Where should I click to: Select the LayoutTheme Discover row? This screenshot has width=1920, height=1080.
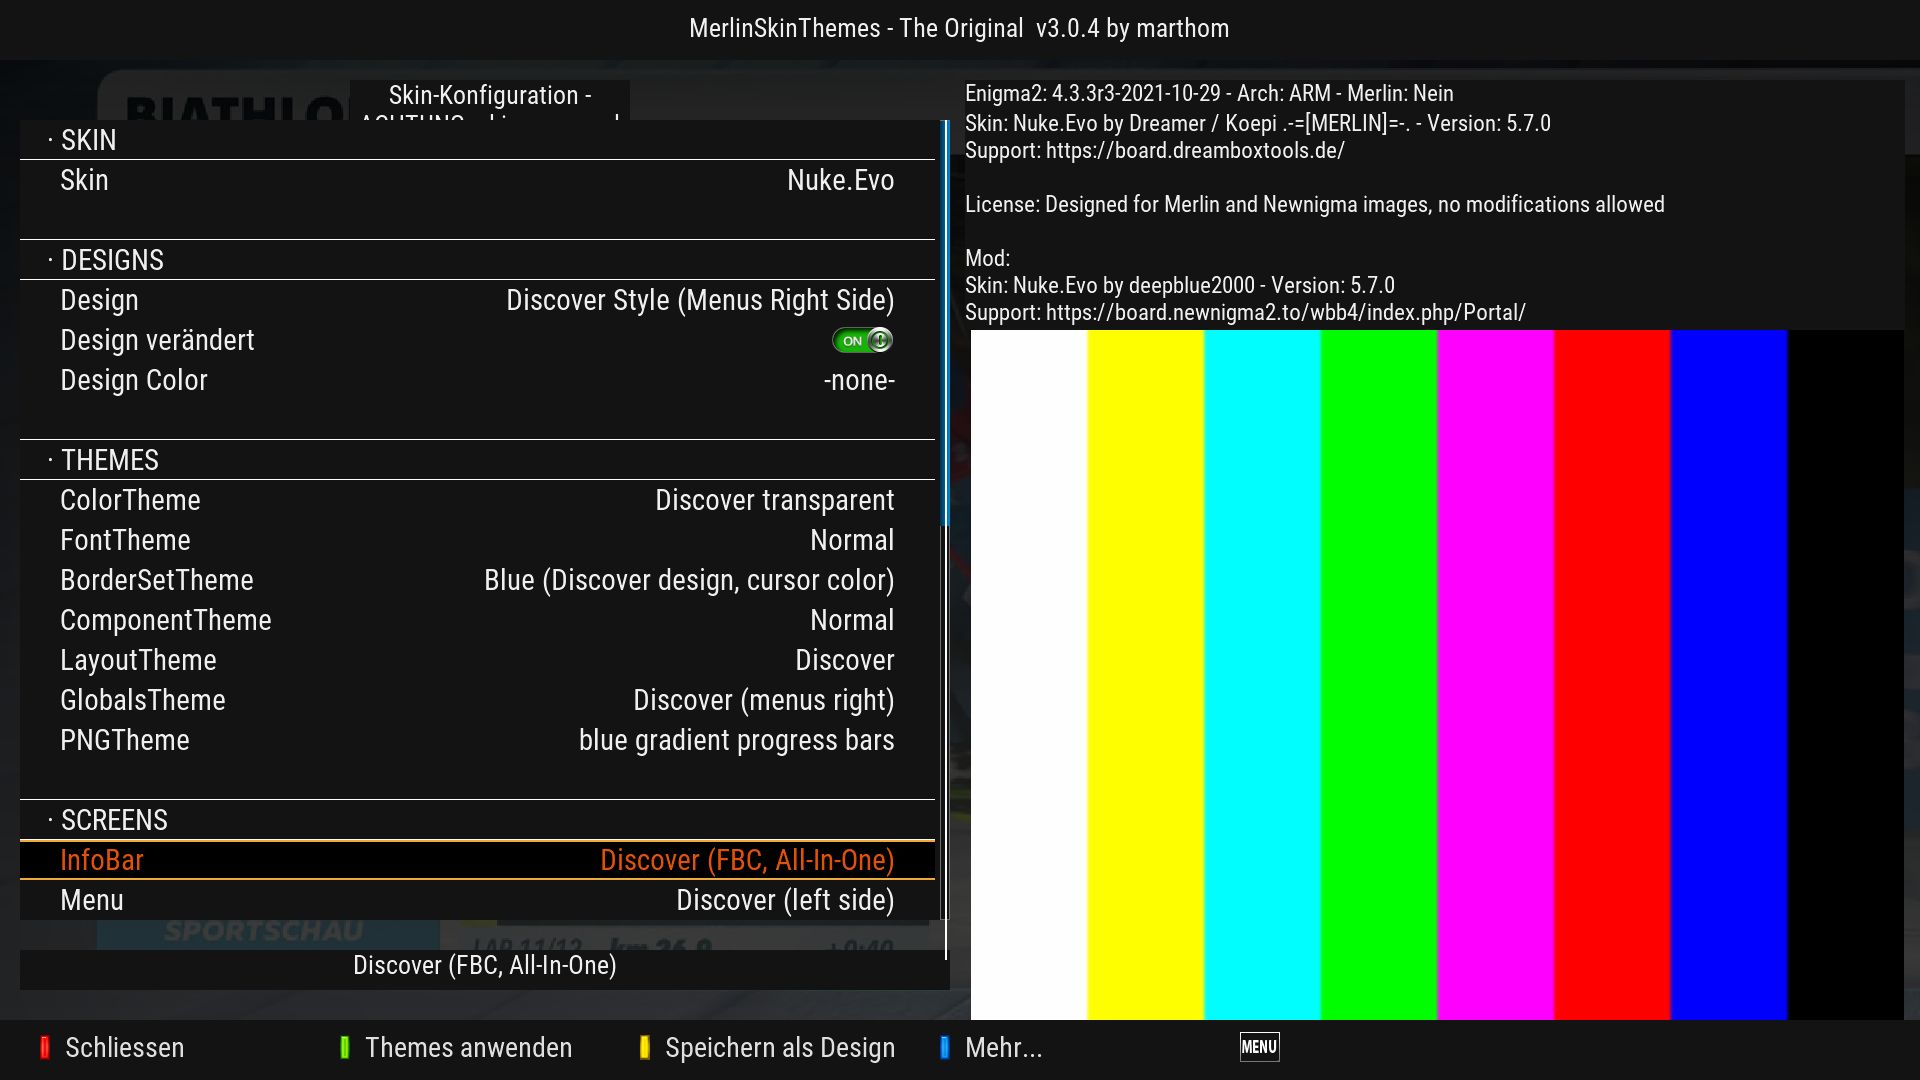click(x=477, y=660)
